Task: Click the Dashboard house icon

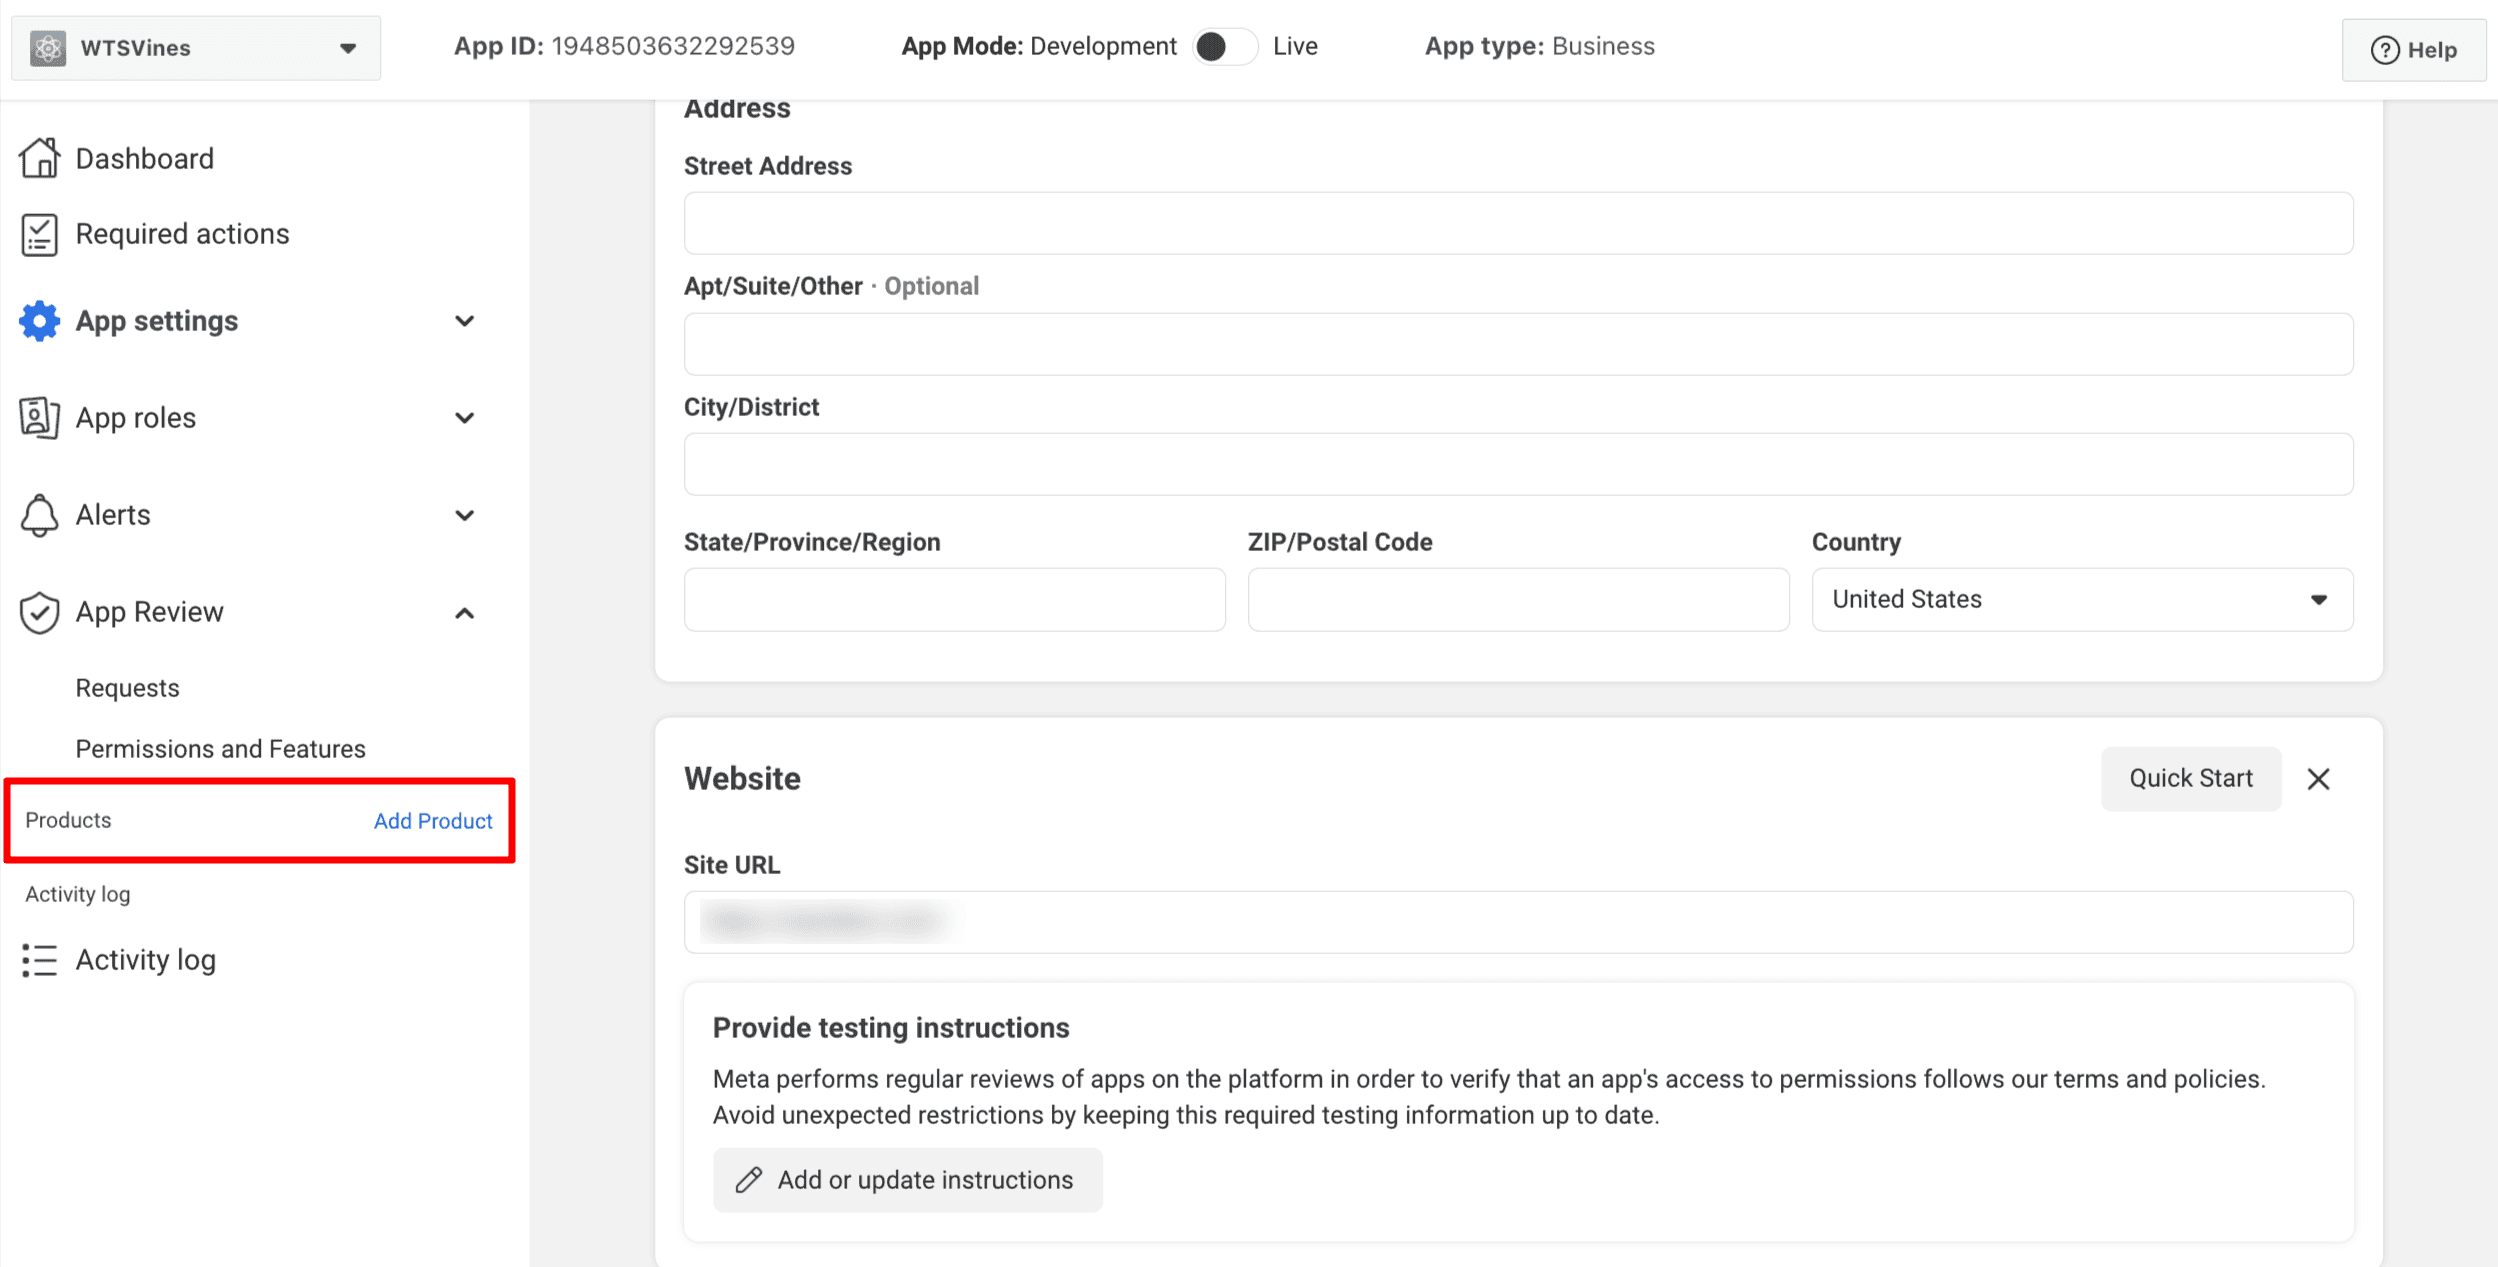Action: 40,158
